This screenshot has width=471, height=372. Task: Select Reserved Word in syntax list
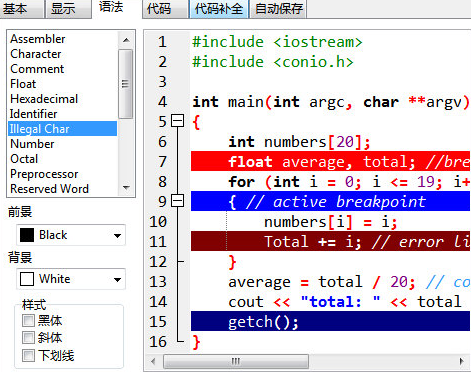(x=63, y=189)
